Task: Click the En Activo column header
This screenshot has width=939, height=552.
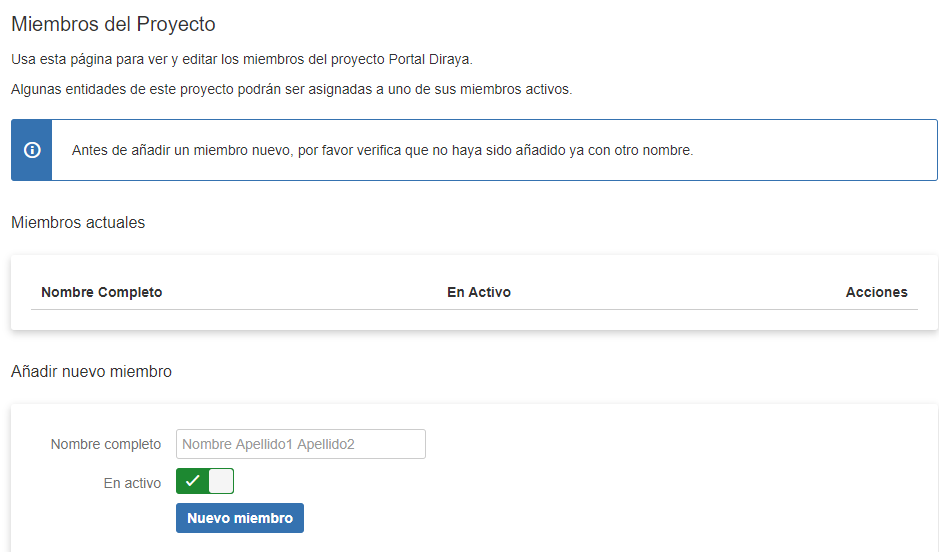Action: tap(479, 292)
